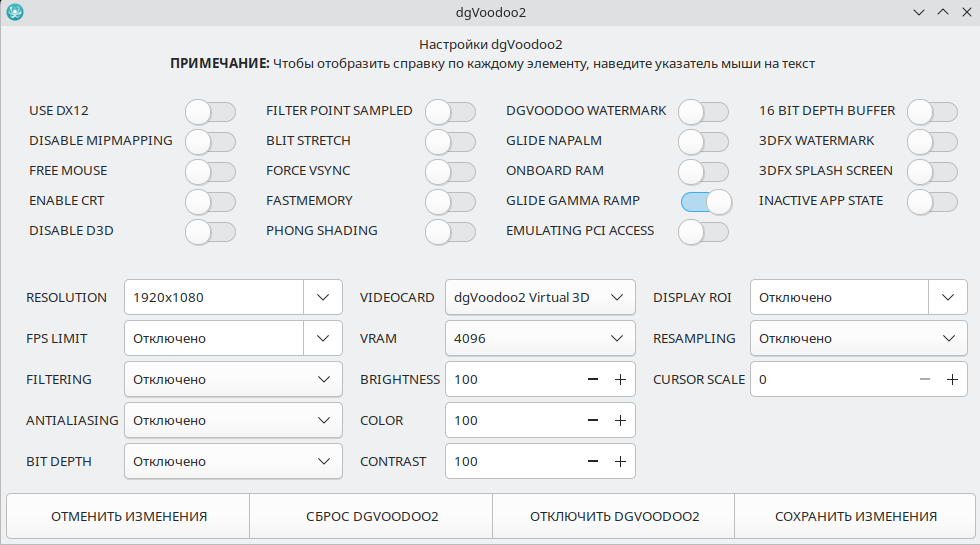The image size is (980, 545).
Task: Enable FORCE VSYNC toggle
Action: click(x=451, y=172)
